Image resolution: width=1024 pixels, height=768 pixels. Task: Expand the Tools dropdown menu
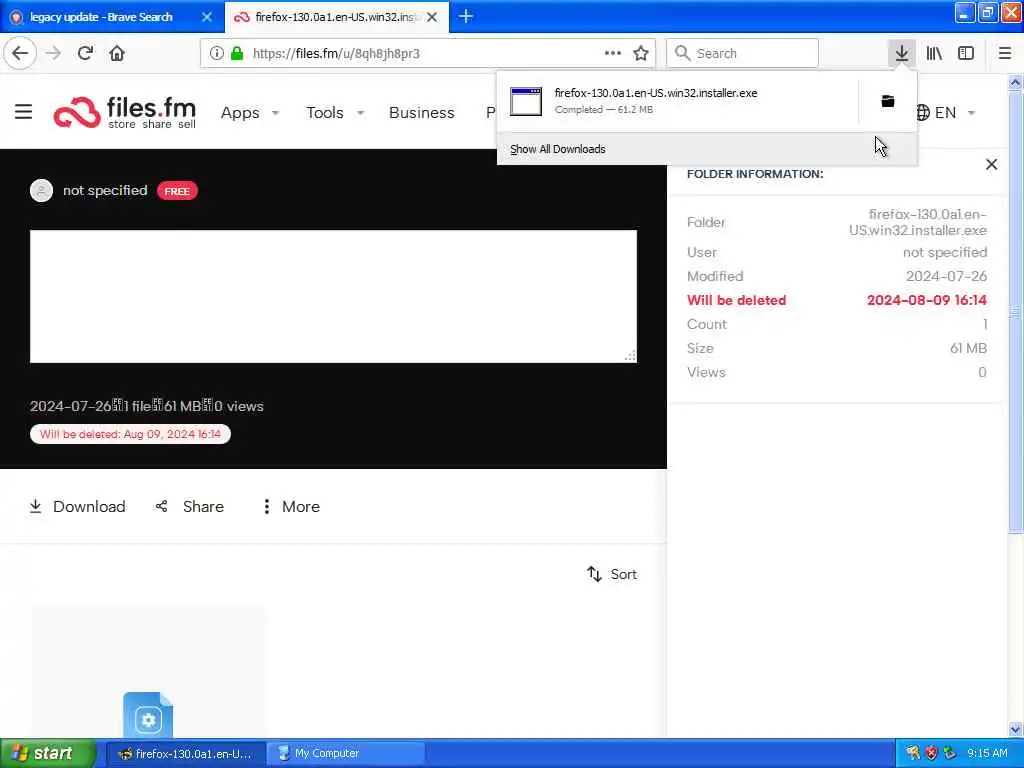[335, 112]
